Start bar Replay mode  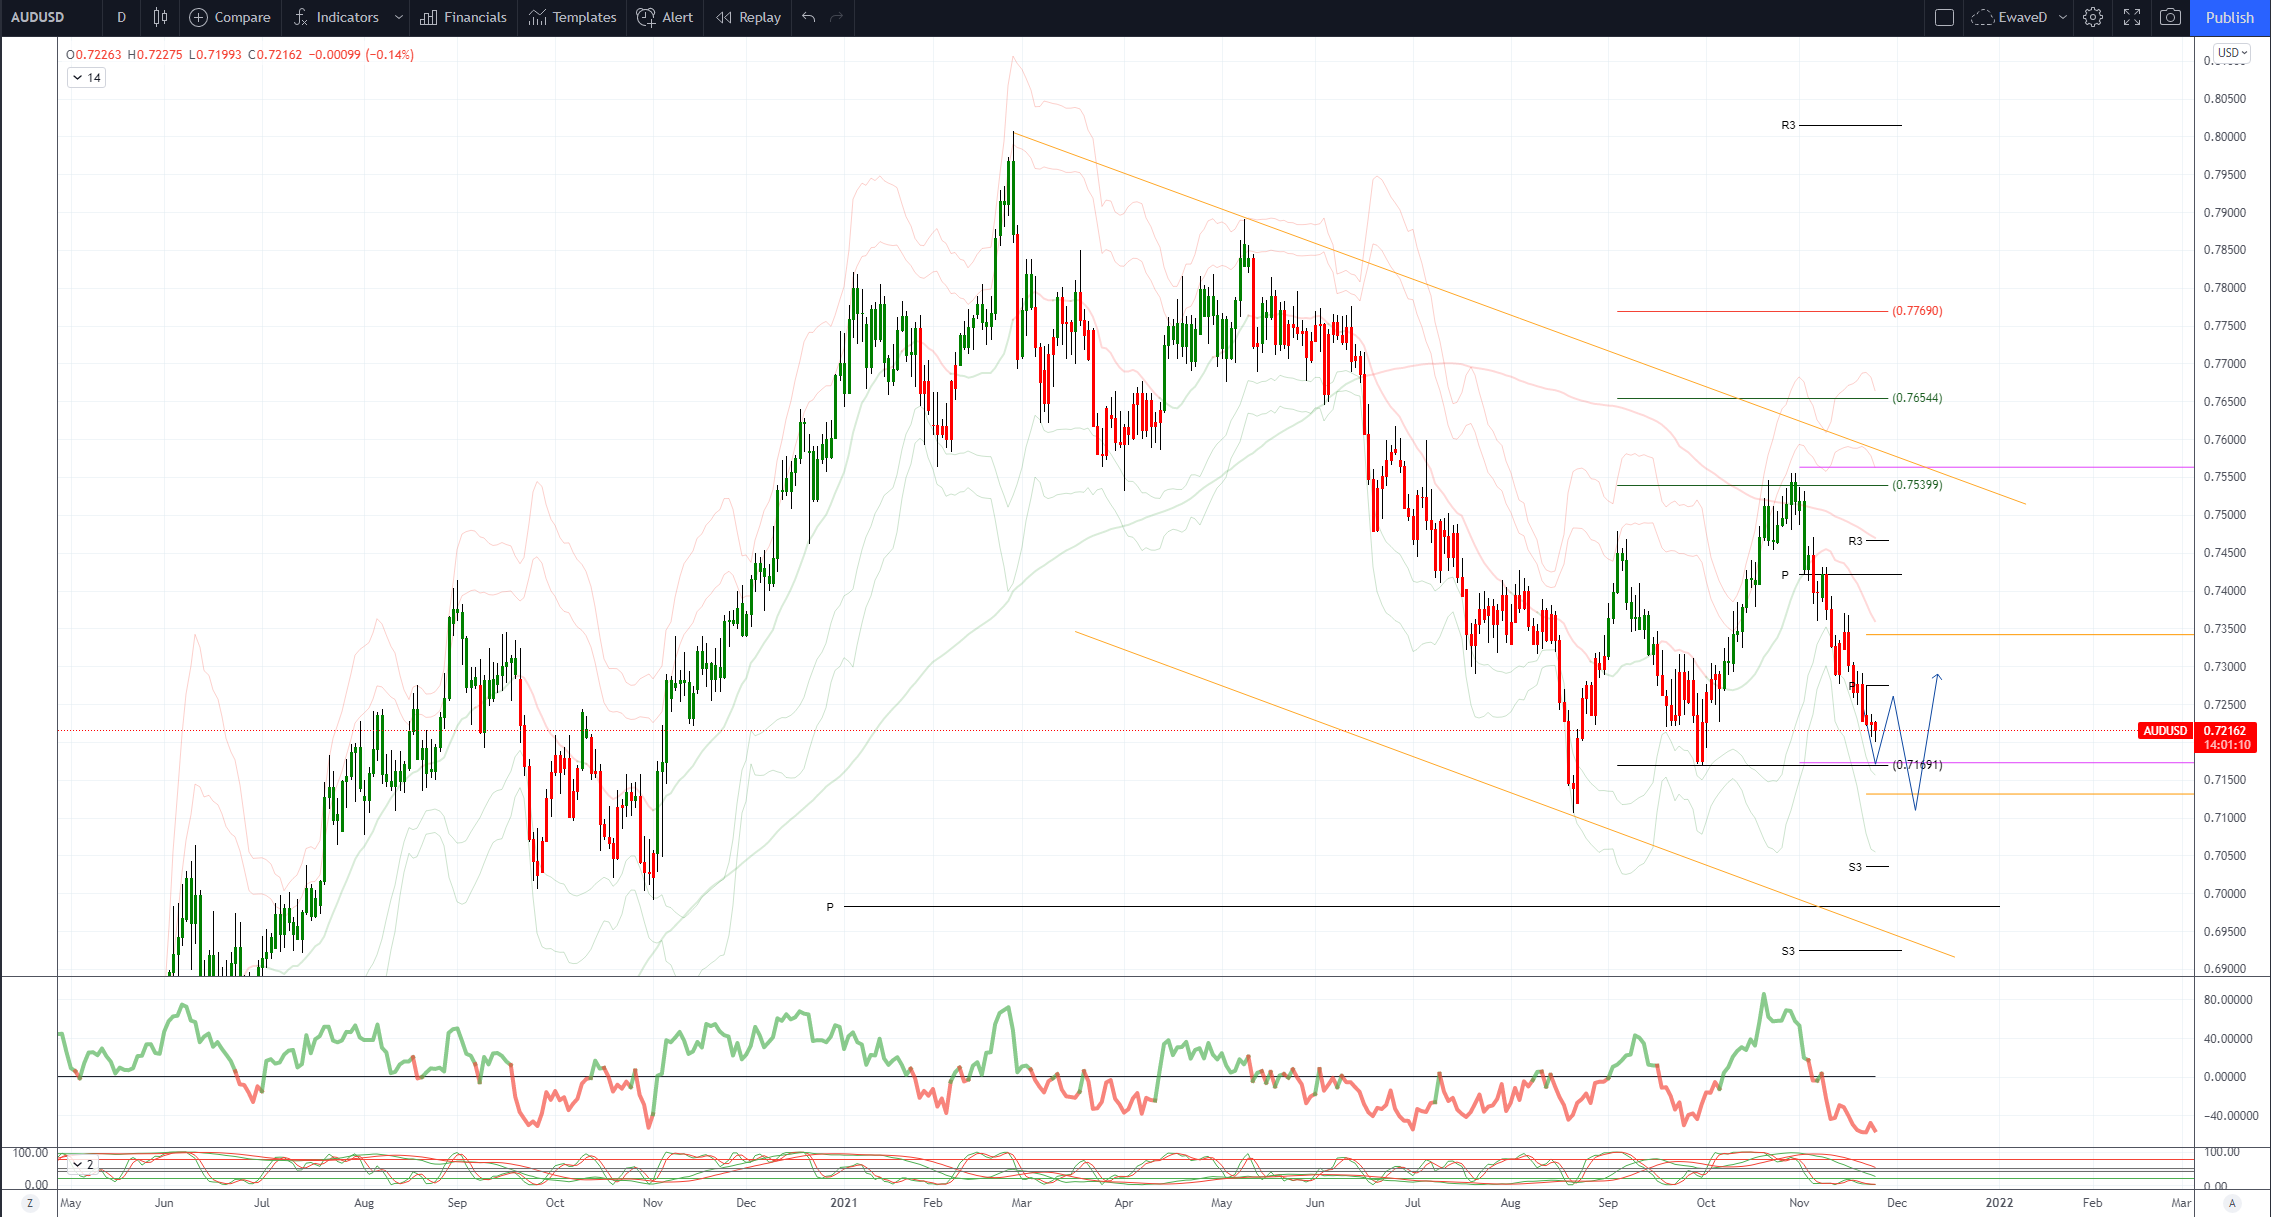click(748, 17)
